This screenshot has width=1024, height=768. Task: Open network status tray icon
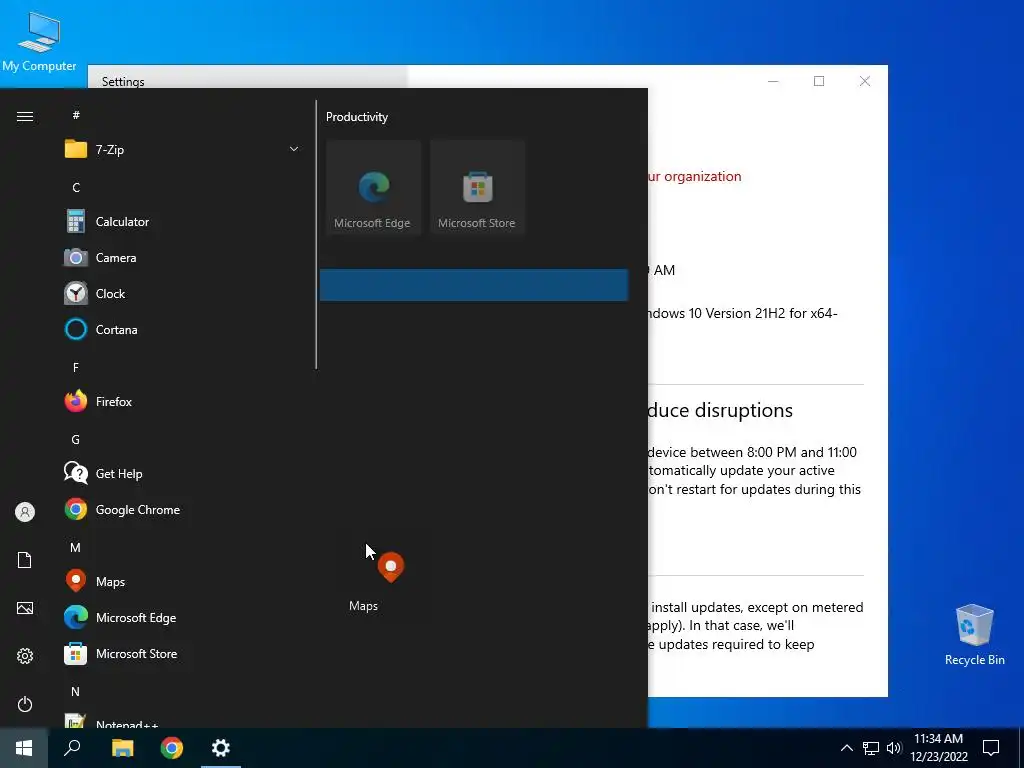[x=871, y=748]
